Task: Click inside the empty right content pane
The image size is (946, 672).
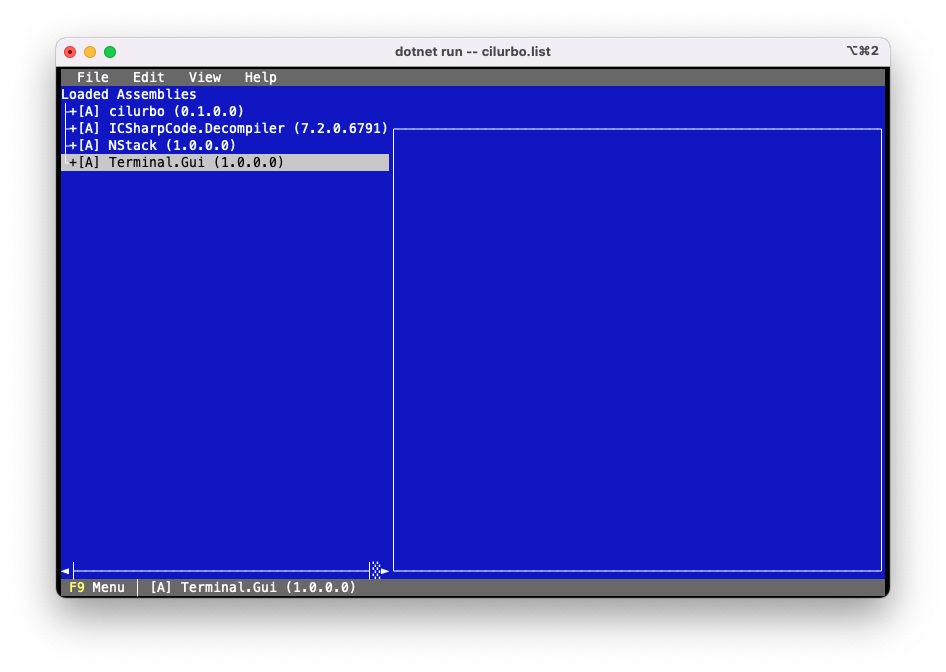Action: pos(637,349)
